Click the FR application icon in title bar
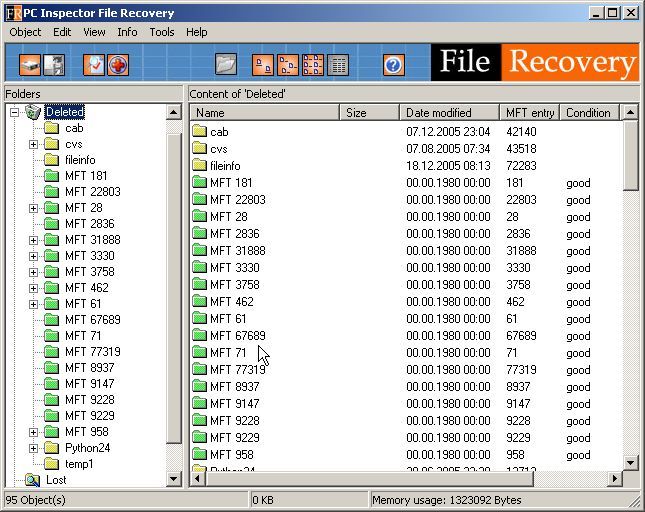 tap(13, 13)
